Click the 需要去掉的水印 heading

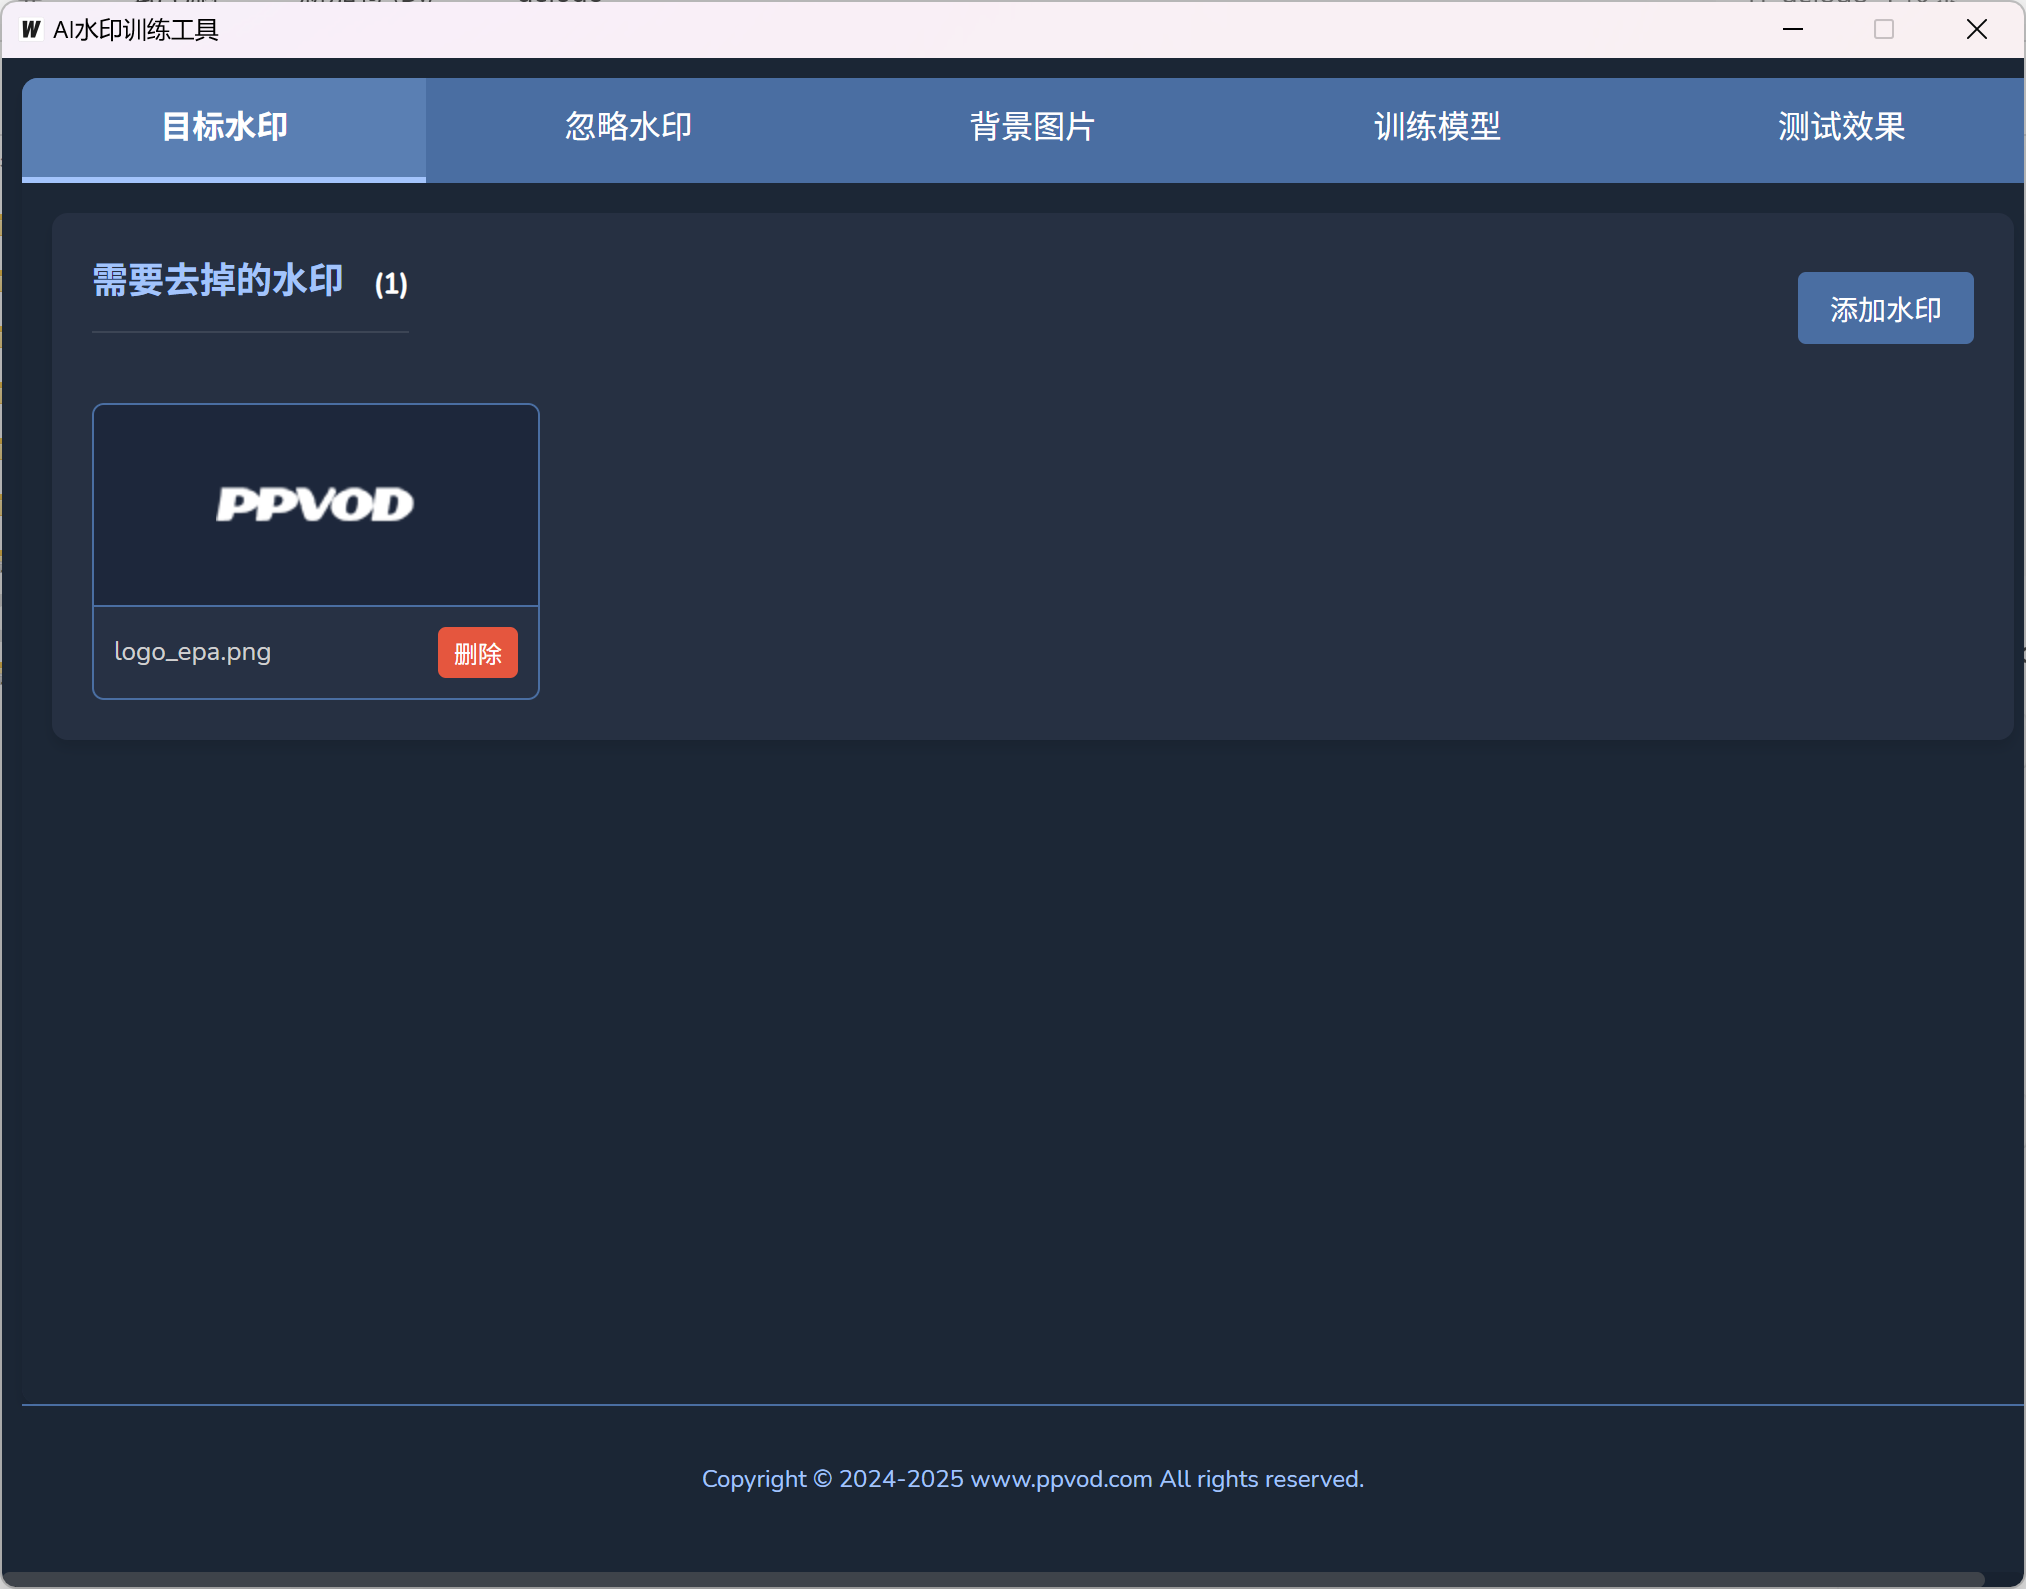[218, 280]
